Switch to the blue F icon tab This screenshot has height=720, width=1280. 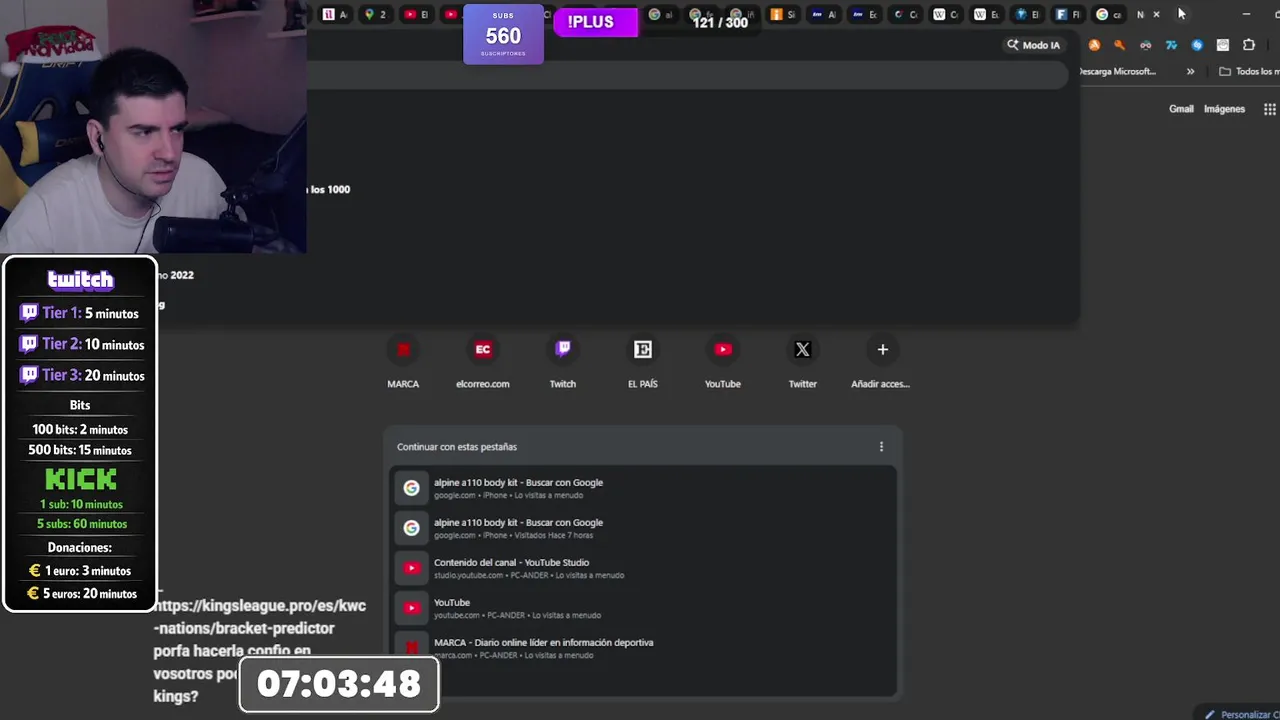(x=1068, y=14)
